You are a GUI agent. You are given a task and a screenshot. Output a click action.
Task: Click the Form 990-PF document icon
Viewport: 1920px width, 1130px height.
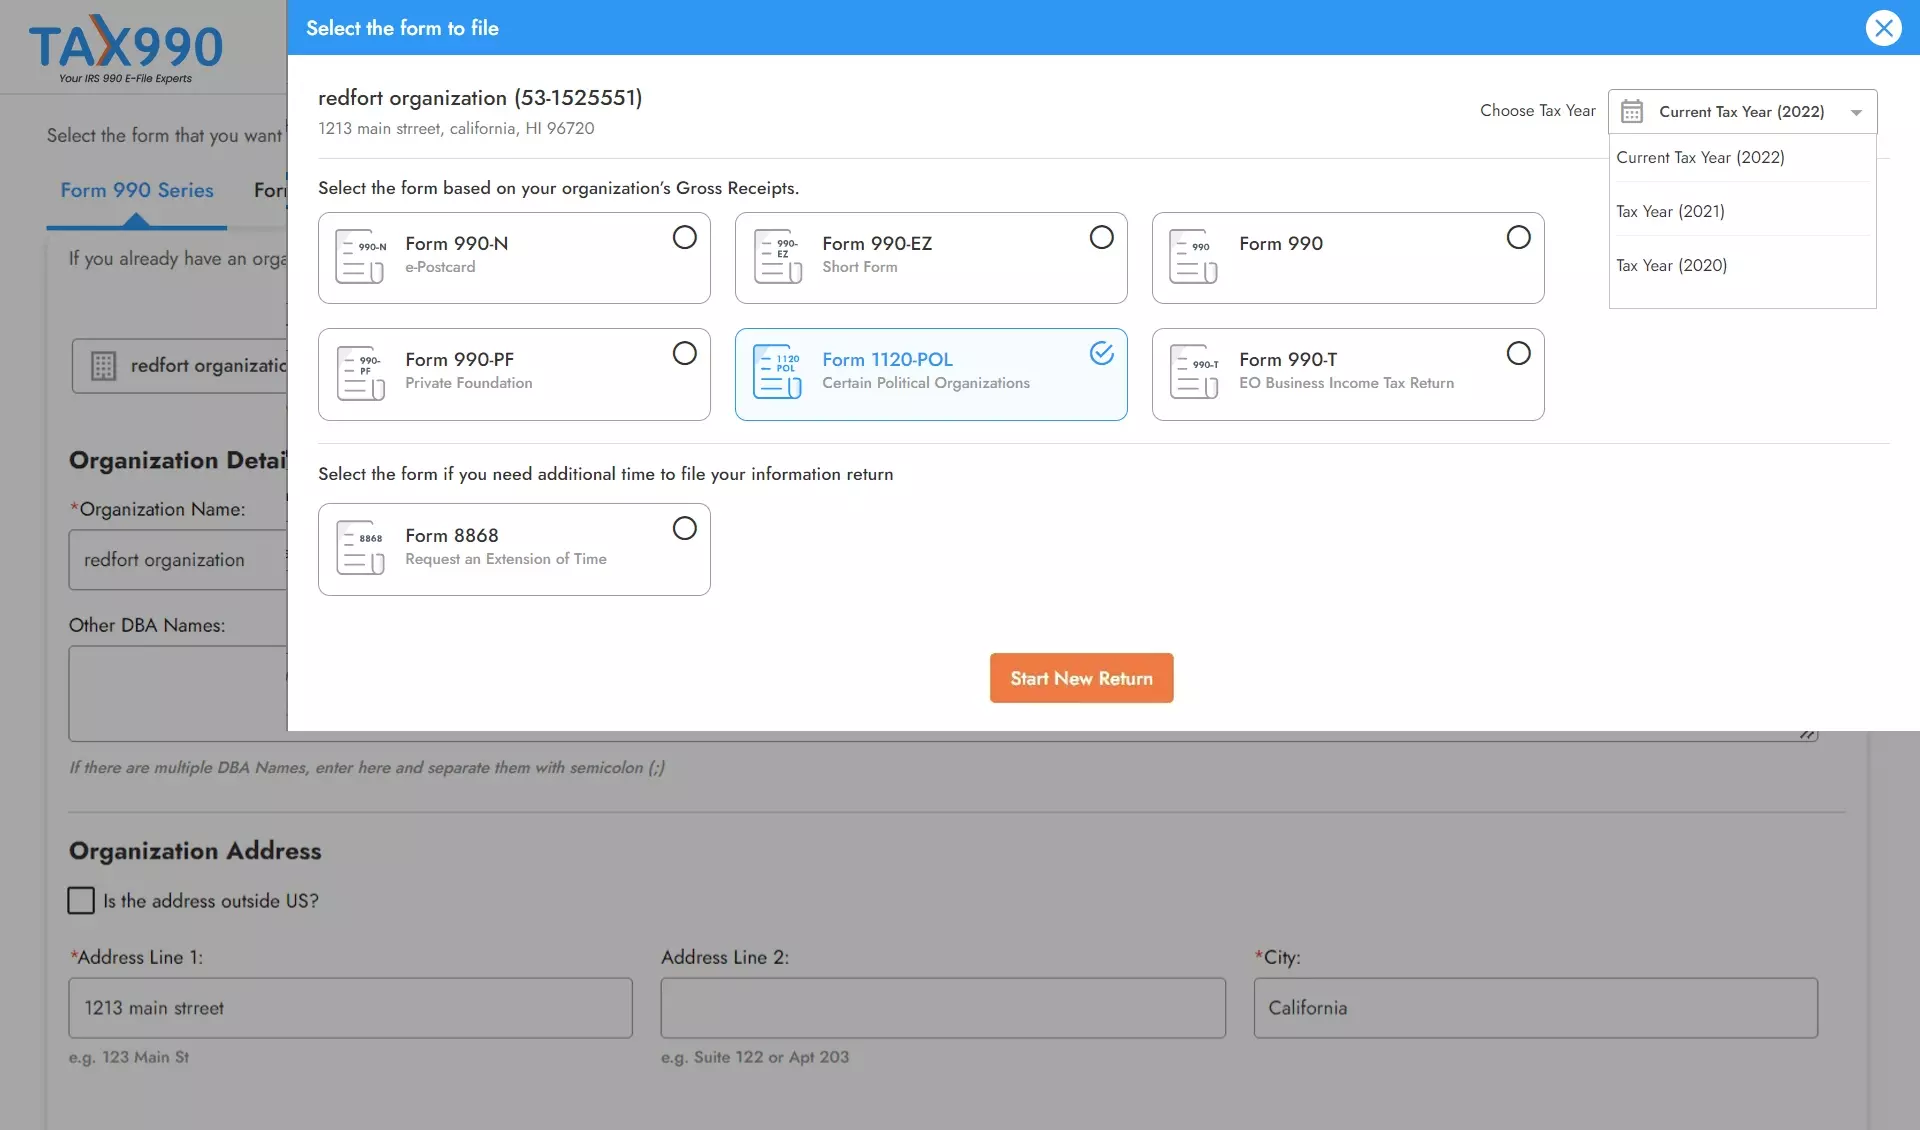pos(360,373)
